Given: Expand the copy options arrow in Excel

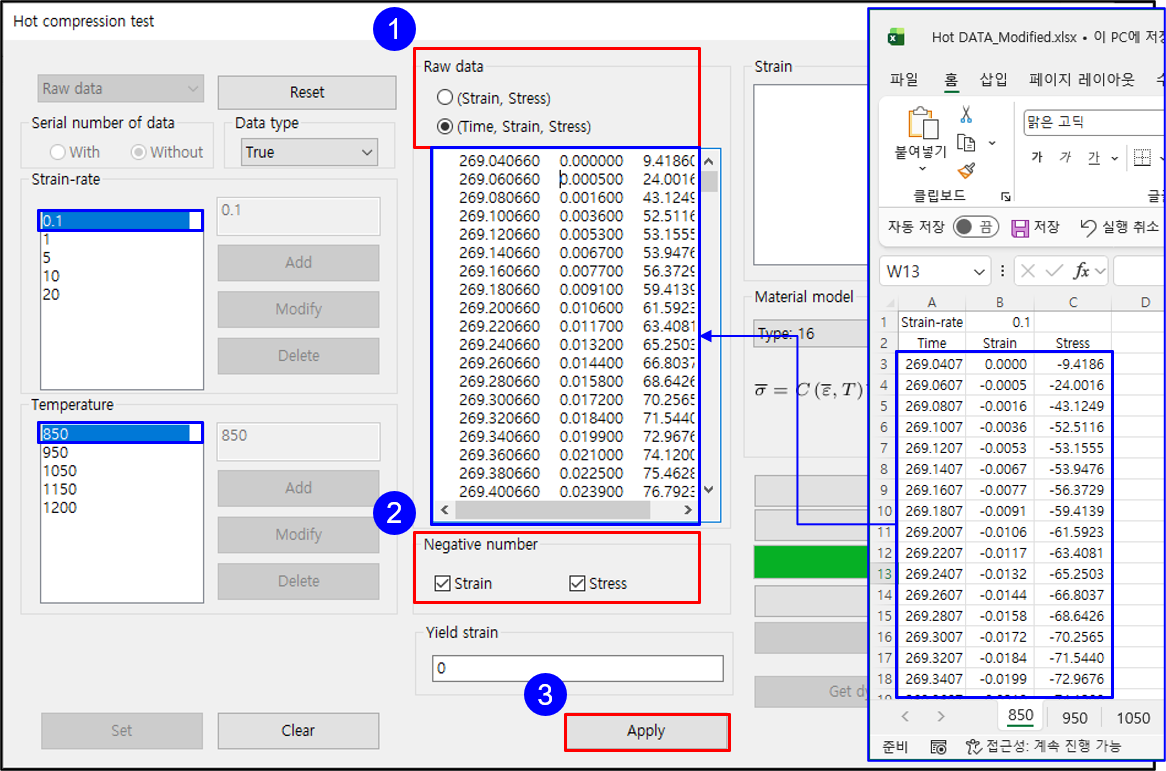Looking at the screenshot, I should coord(992,143).
